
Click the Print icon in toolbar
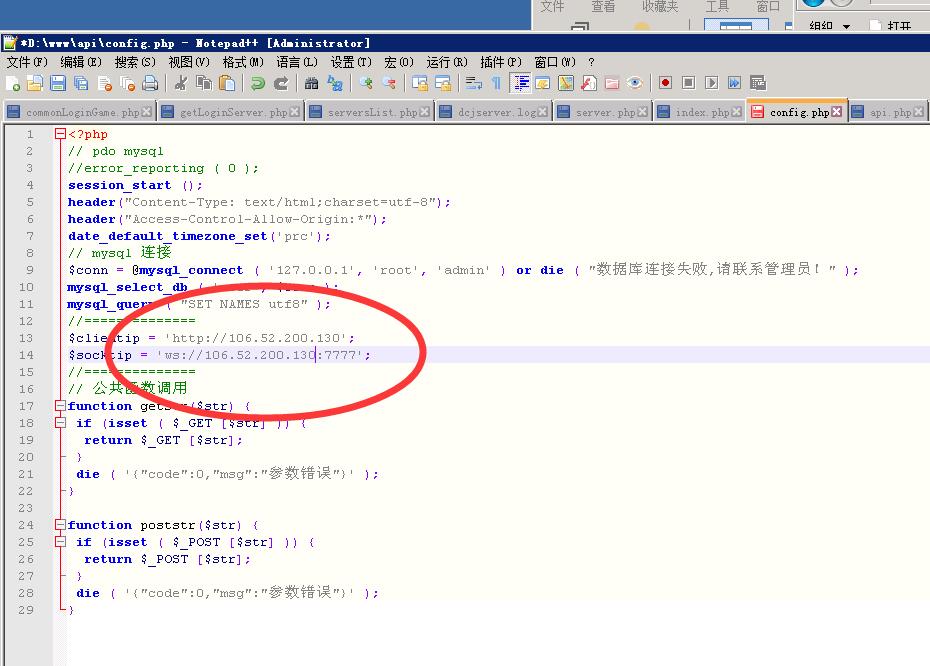click(x=149, y=84)
